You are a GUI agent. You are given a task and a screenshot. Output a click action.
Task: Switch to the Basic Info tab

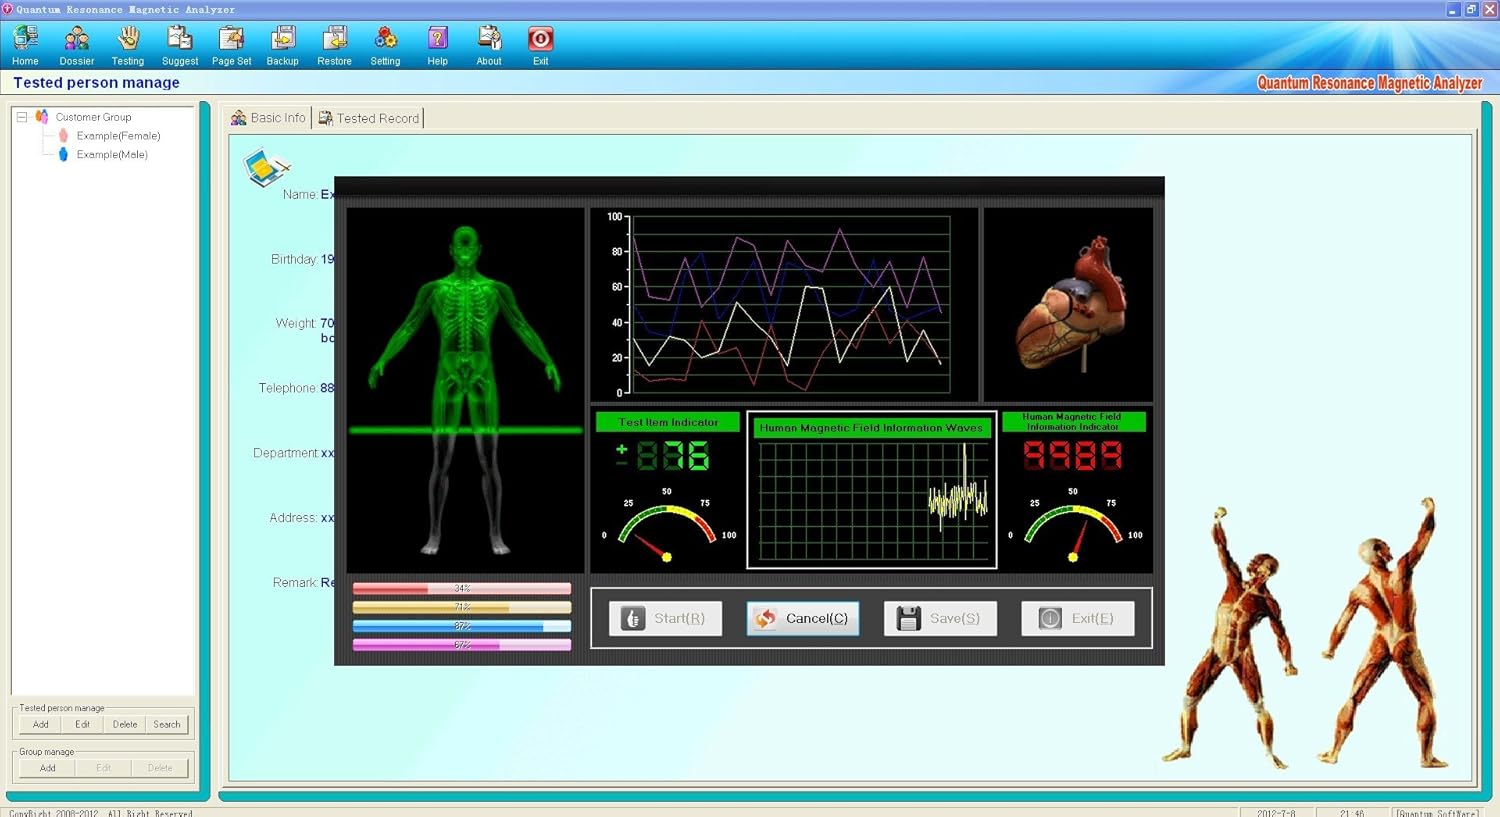268,118
